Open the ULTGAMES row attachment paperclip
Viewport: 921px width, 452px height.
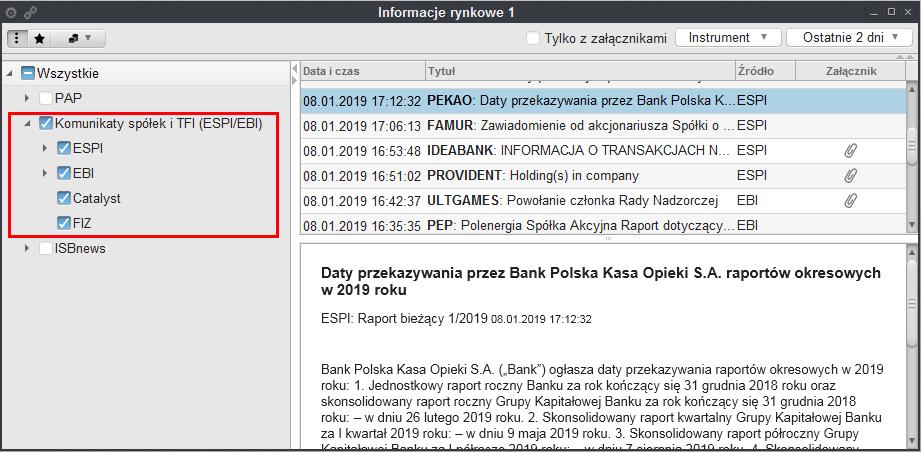[x=850, y=200]
